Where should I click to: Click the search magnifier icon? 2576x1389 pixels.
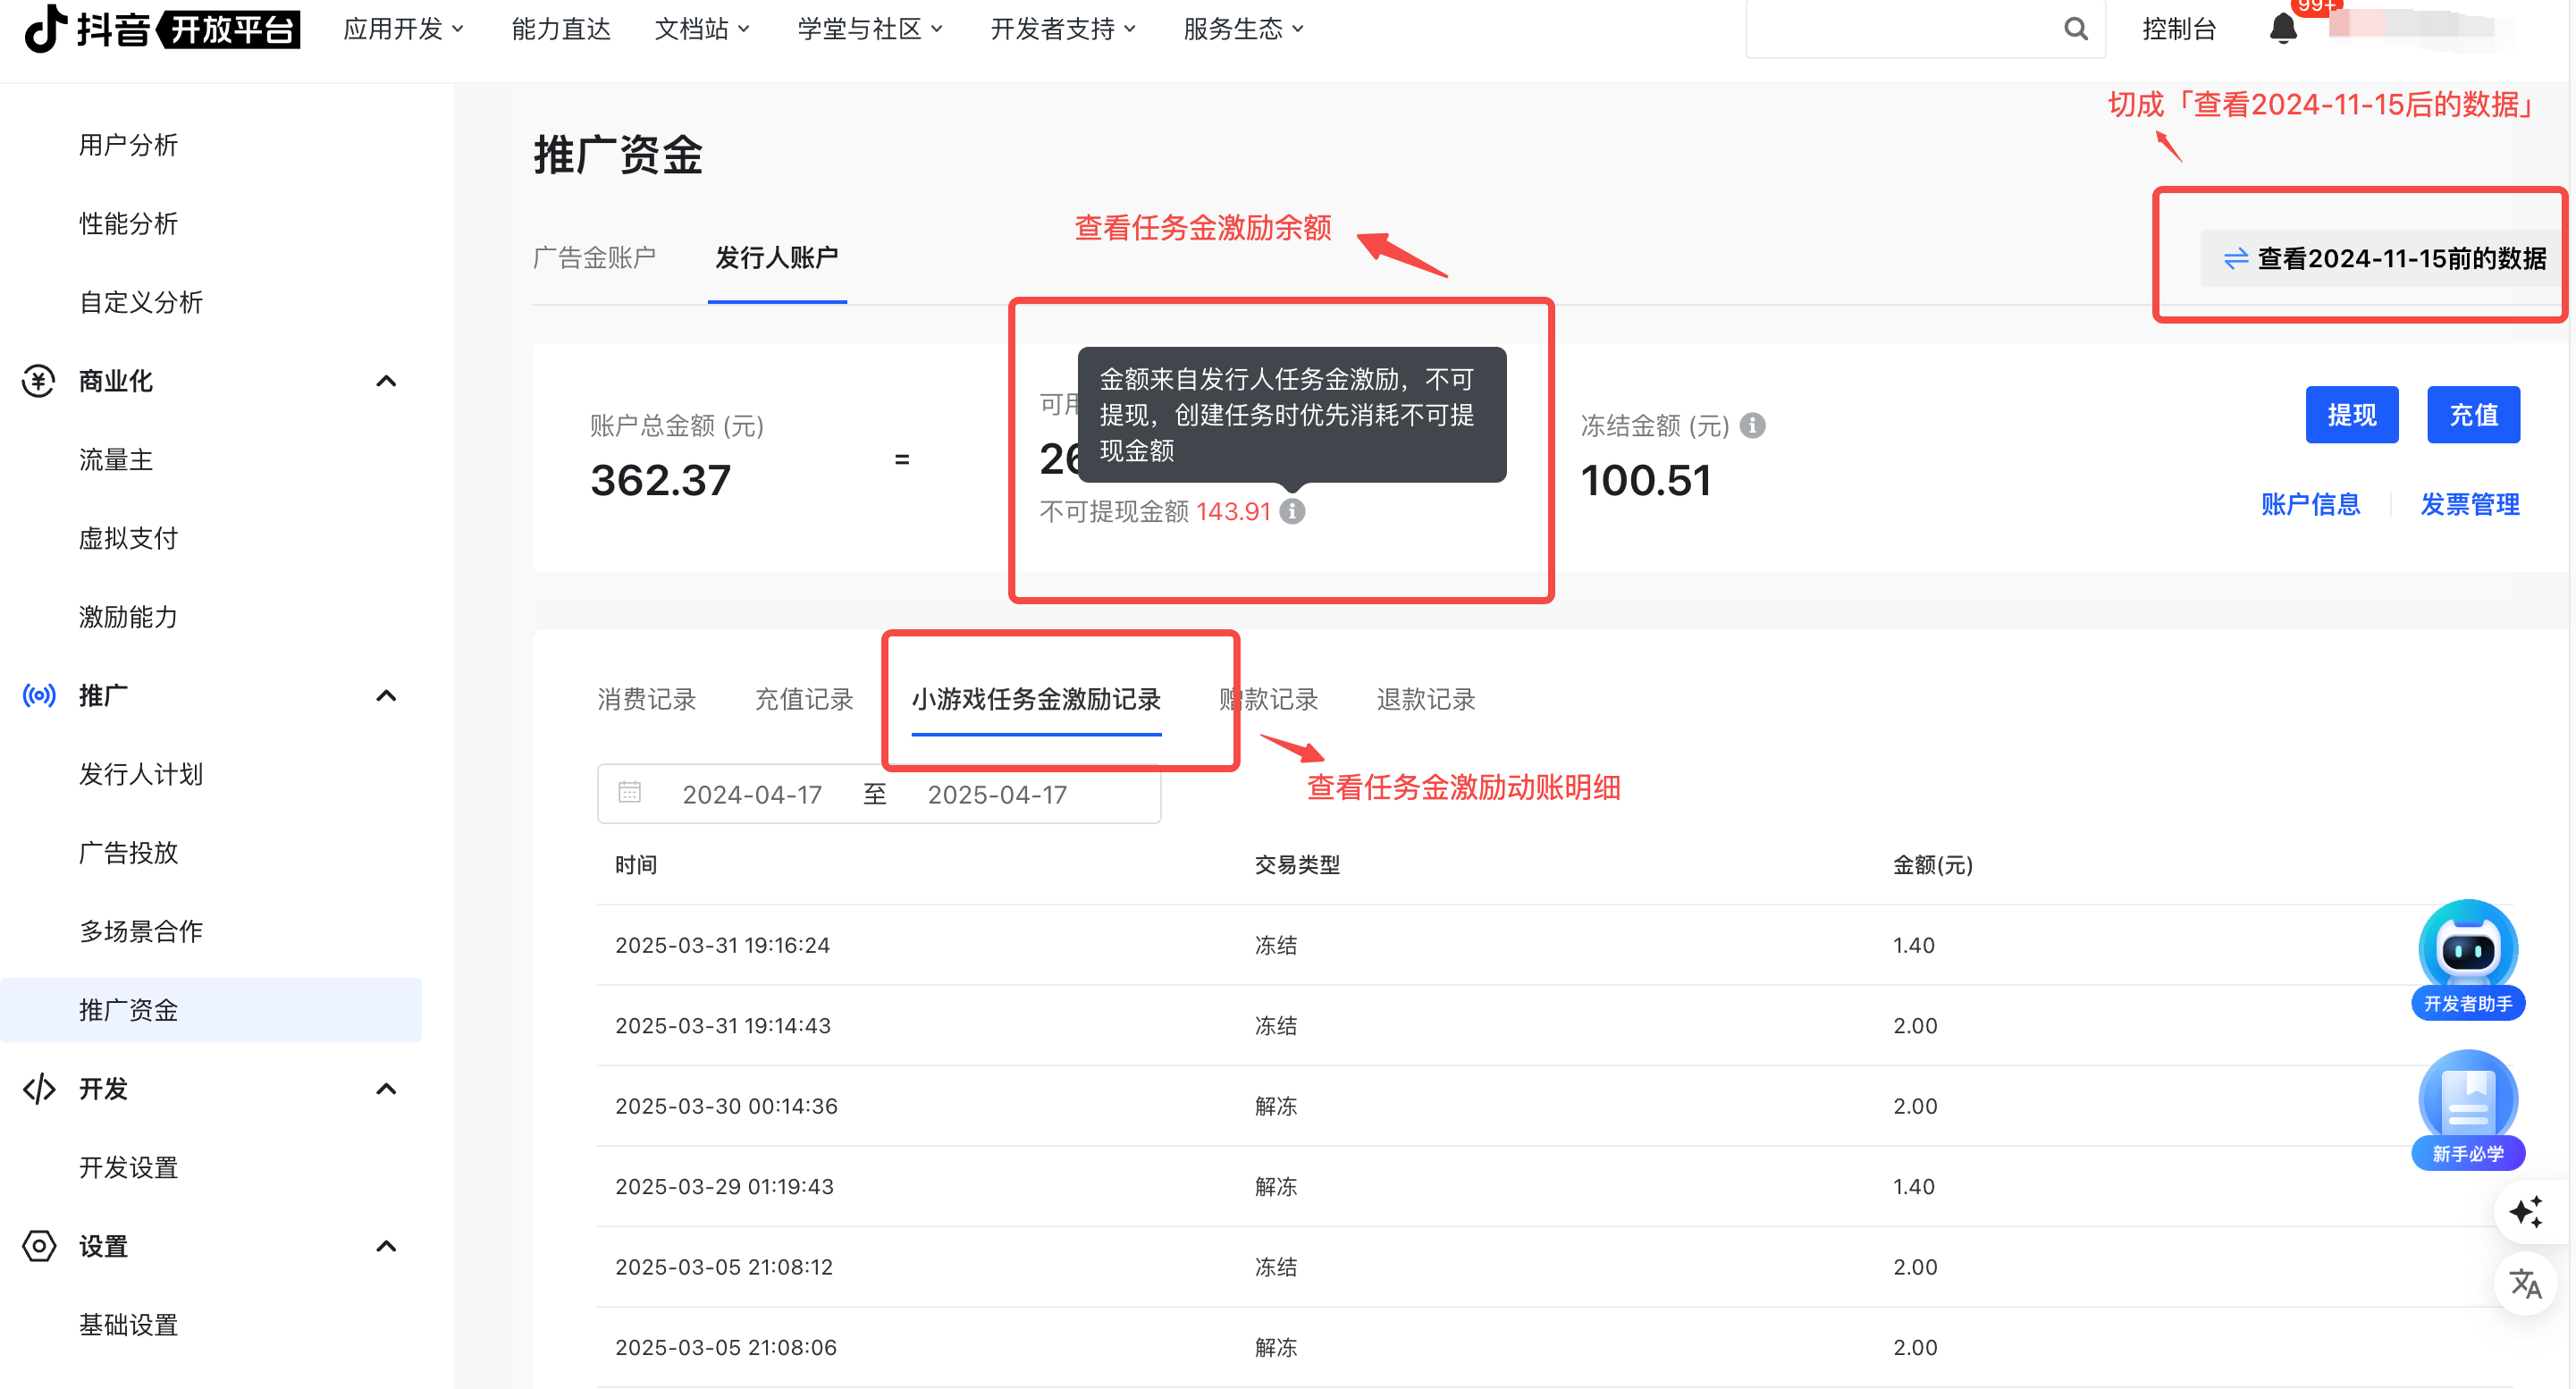(2075, 29)
